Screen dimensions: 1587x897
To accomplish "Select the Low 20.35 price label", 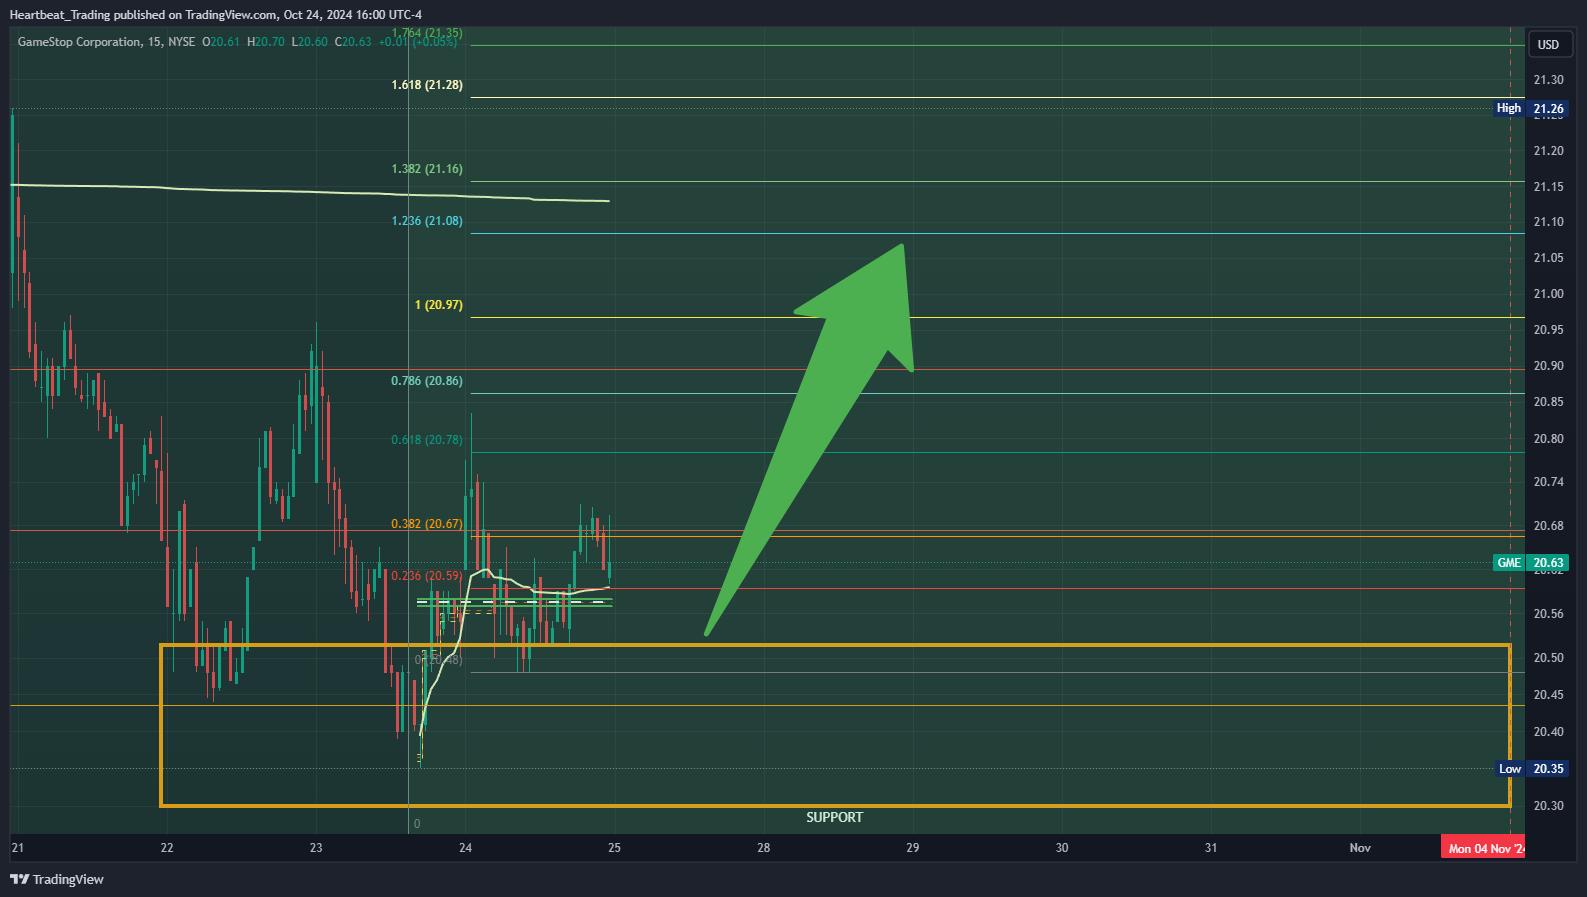I will pyautogui.click(x=1532, y=769).
